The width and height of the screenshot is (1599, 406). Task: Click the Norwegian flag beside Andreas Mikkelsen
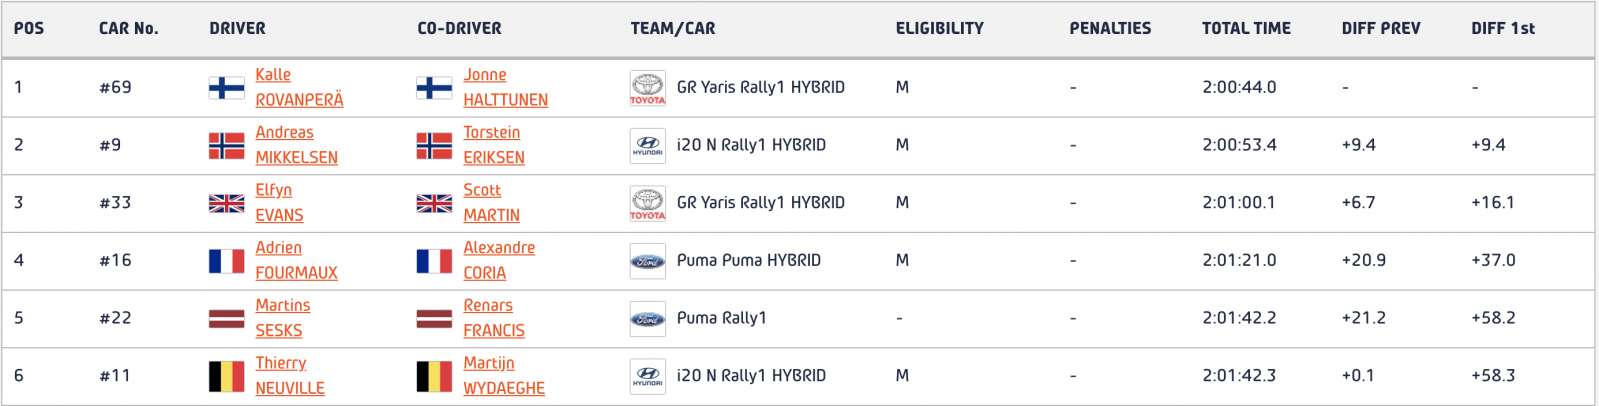(x=226, y=146)
